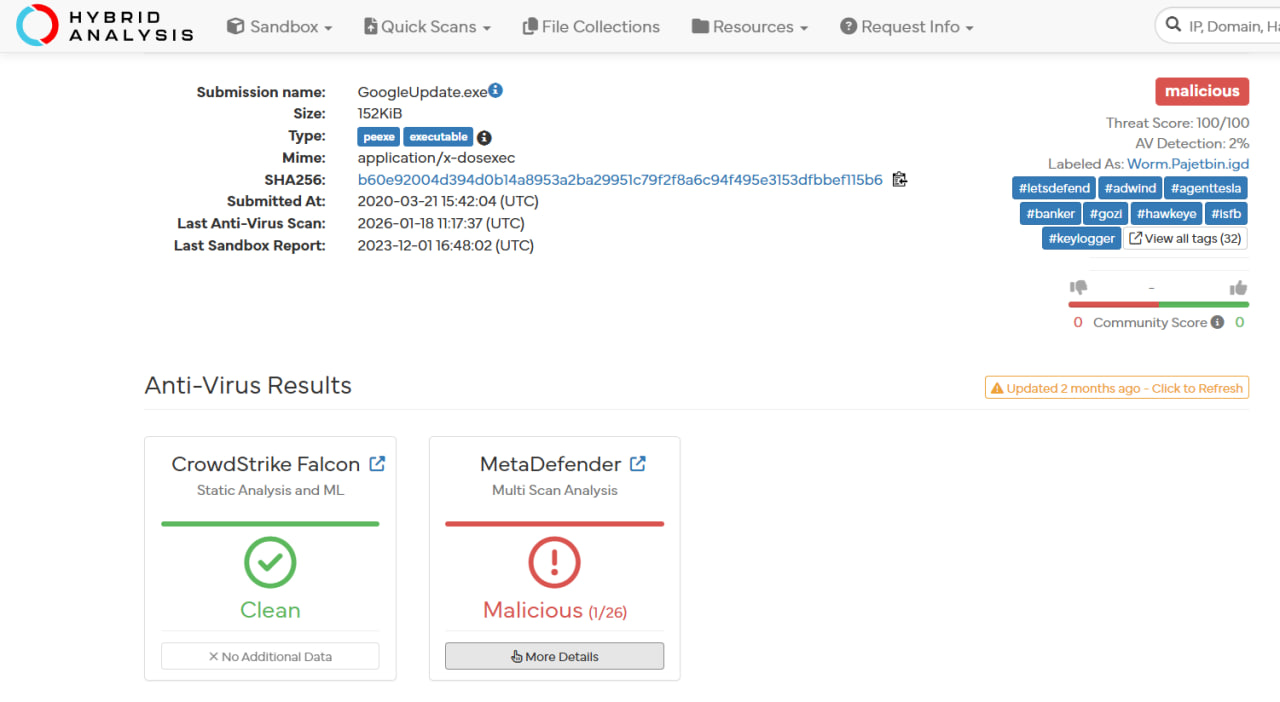Copy SHA256 hash using clipboard icon

899,180
